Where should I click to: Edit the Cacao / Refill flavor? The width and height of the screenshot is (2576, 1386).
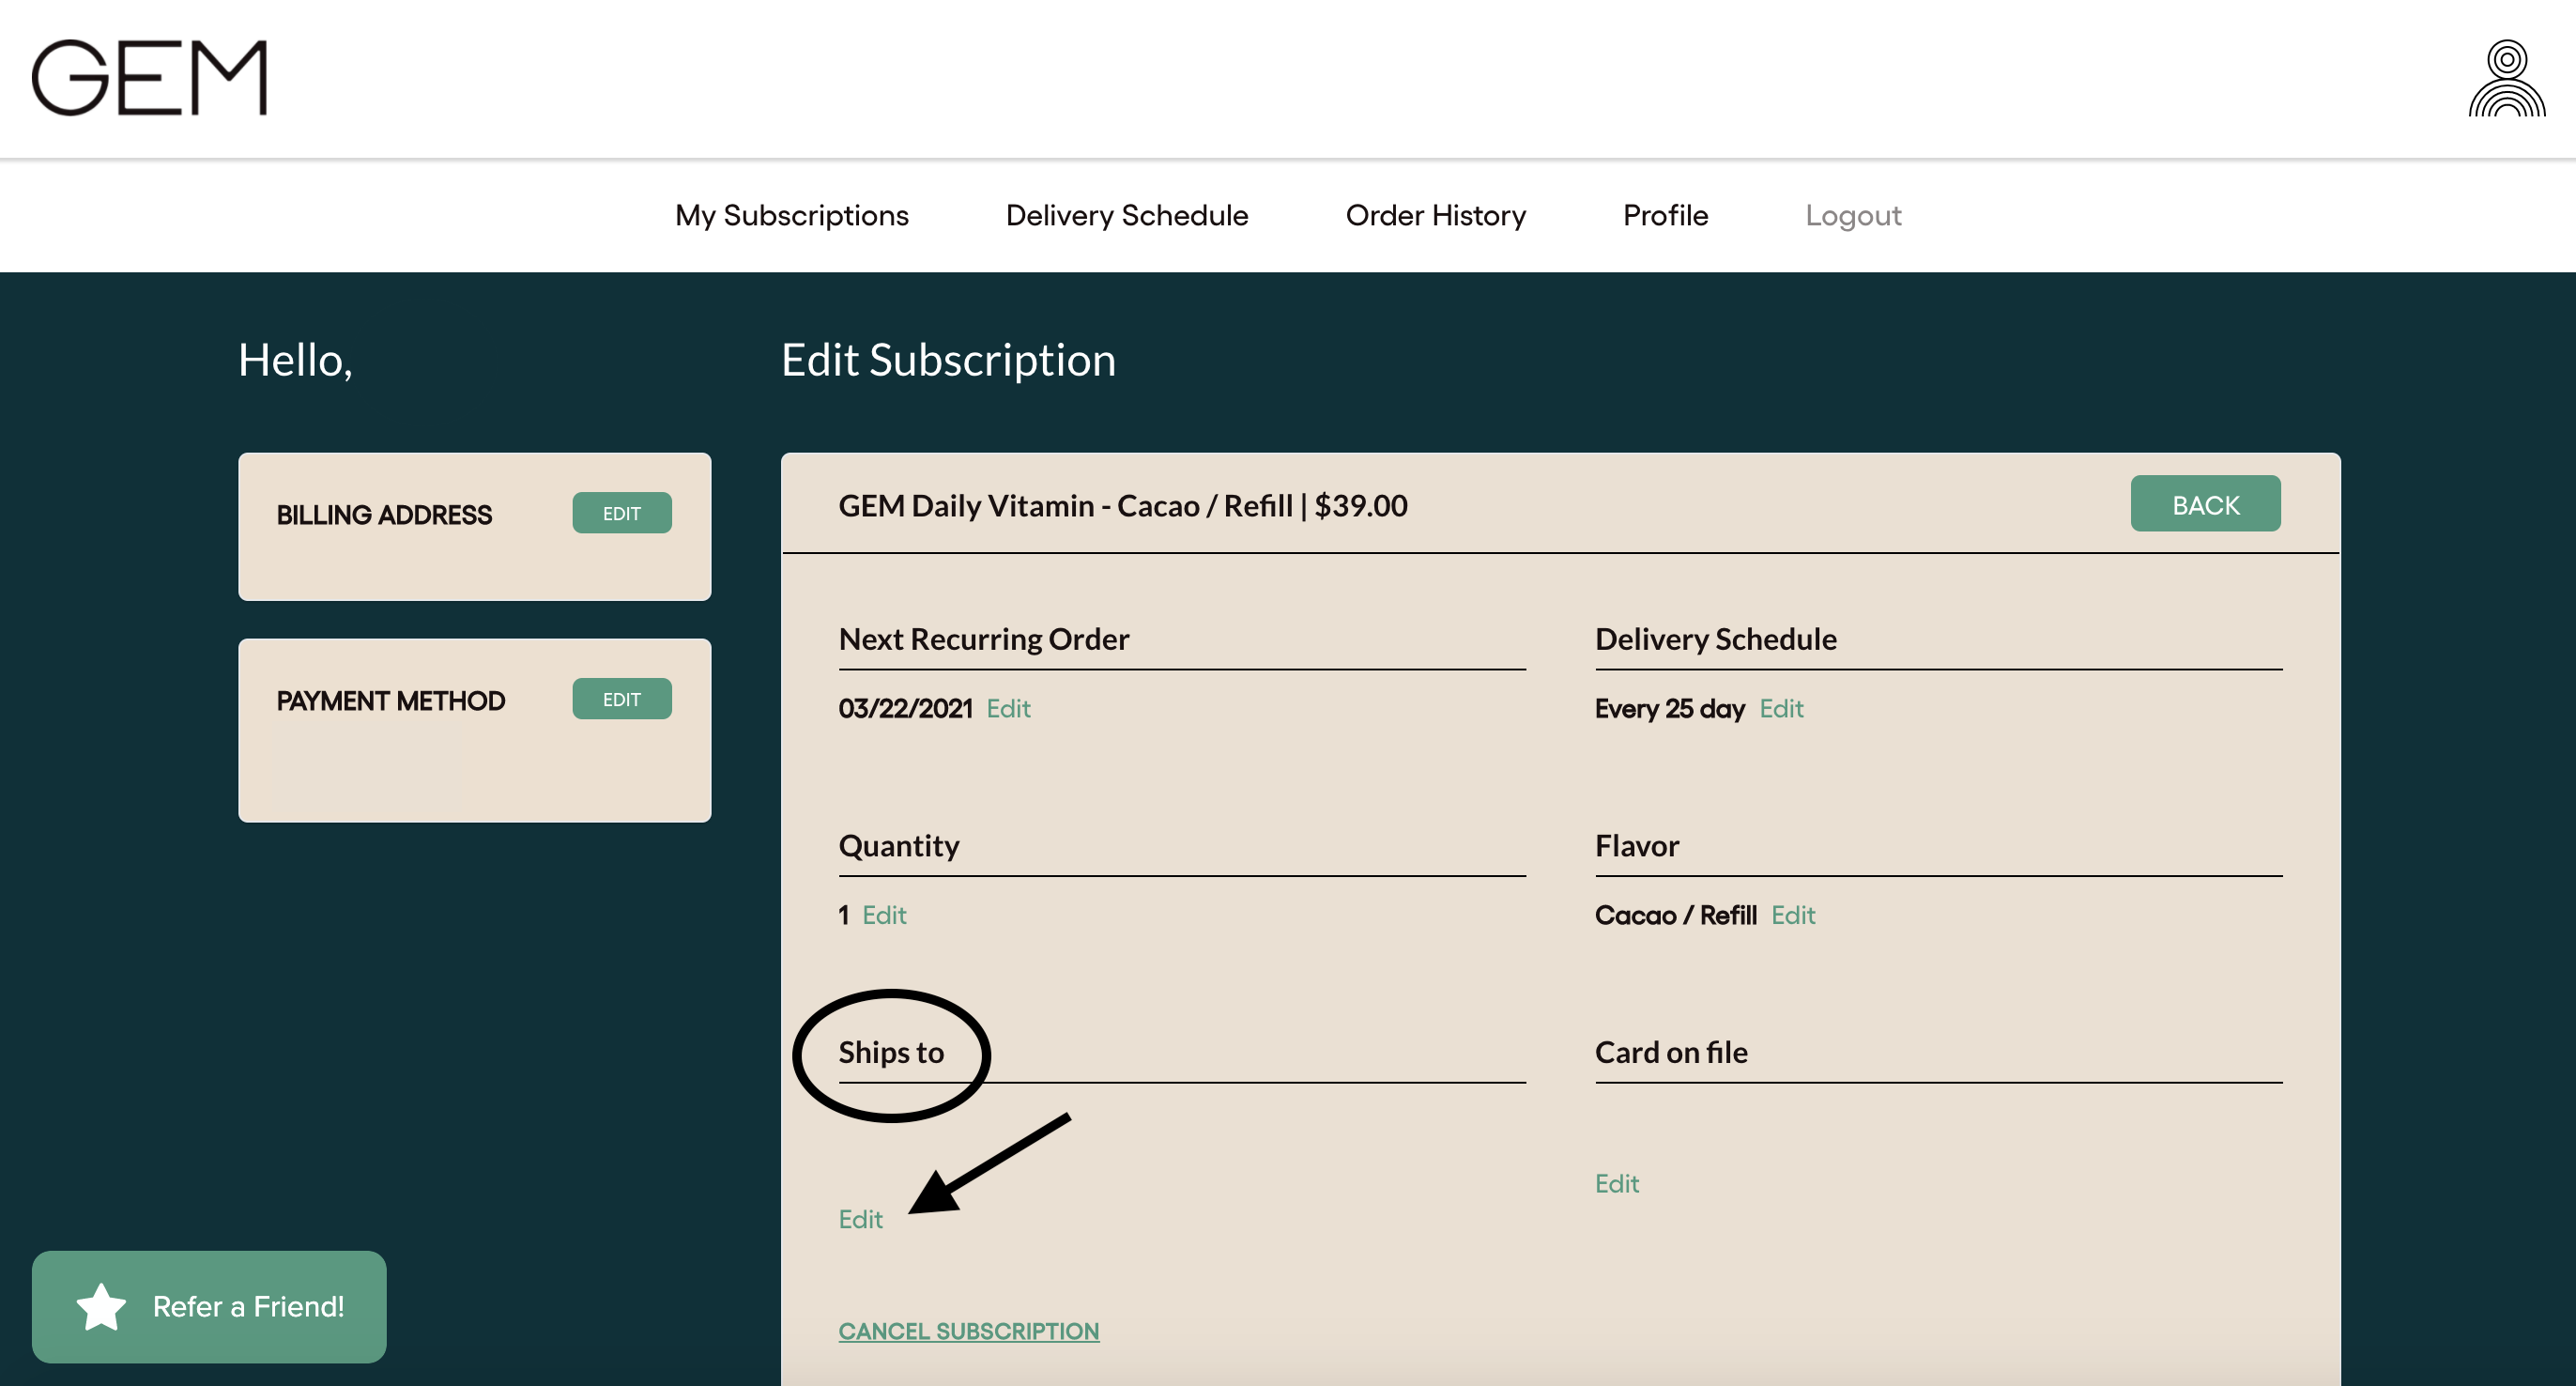(x=1793, y=915)
